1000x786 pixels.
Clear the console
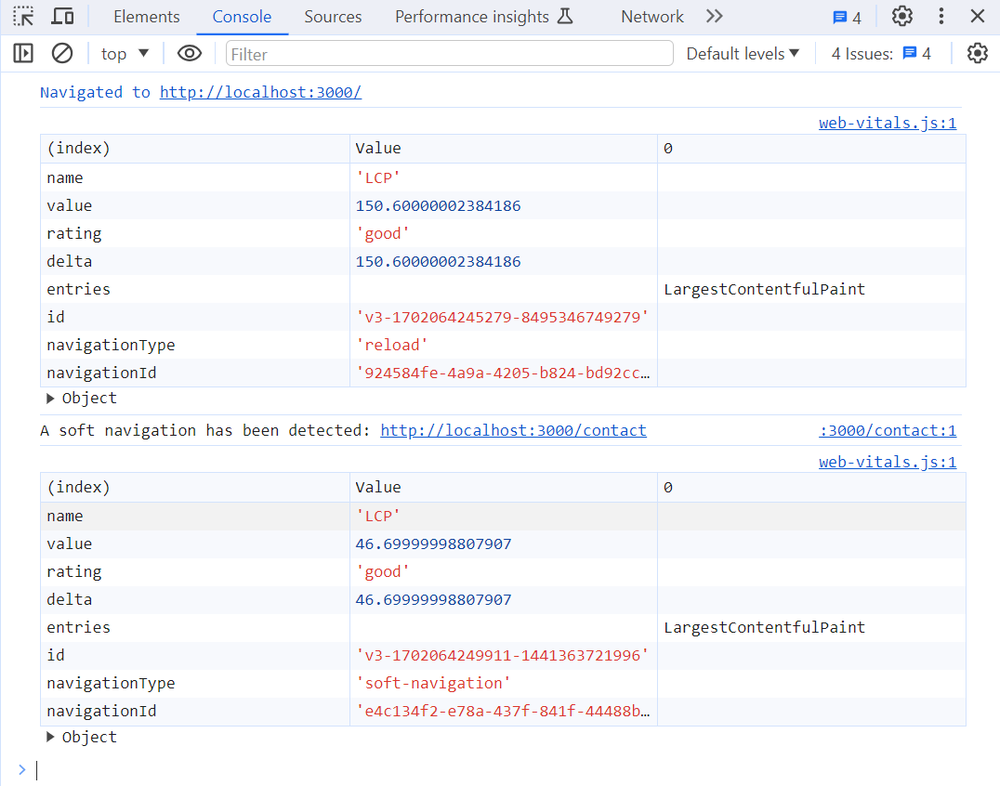62,53
